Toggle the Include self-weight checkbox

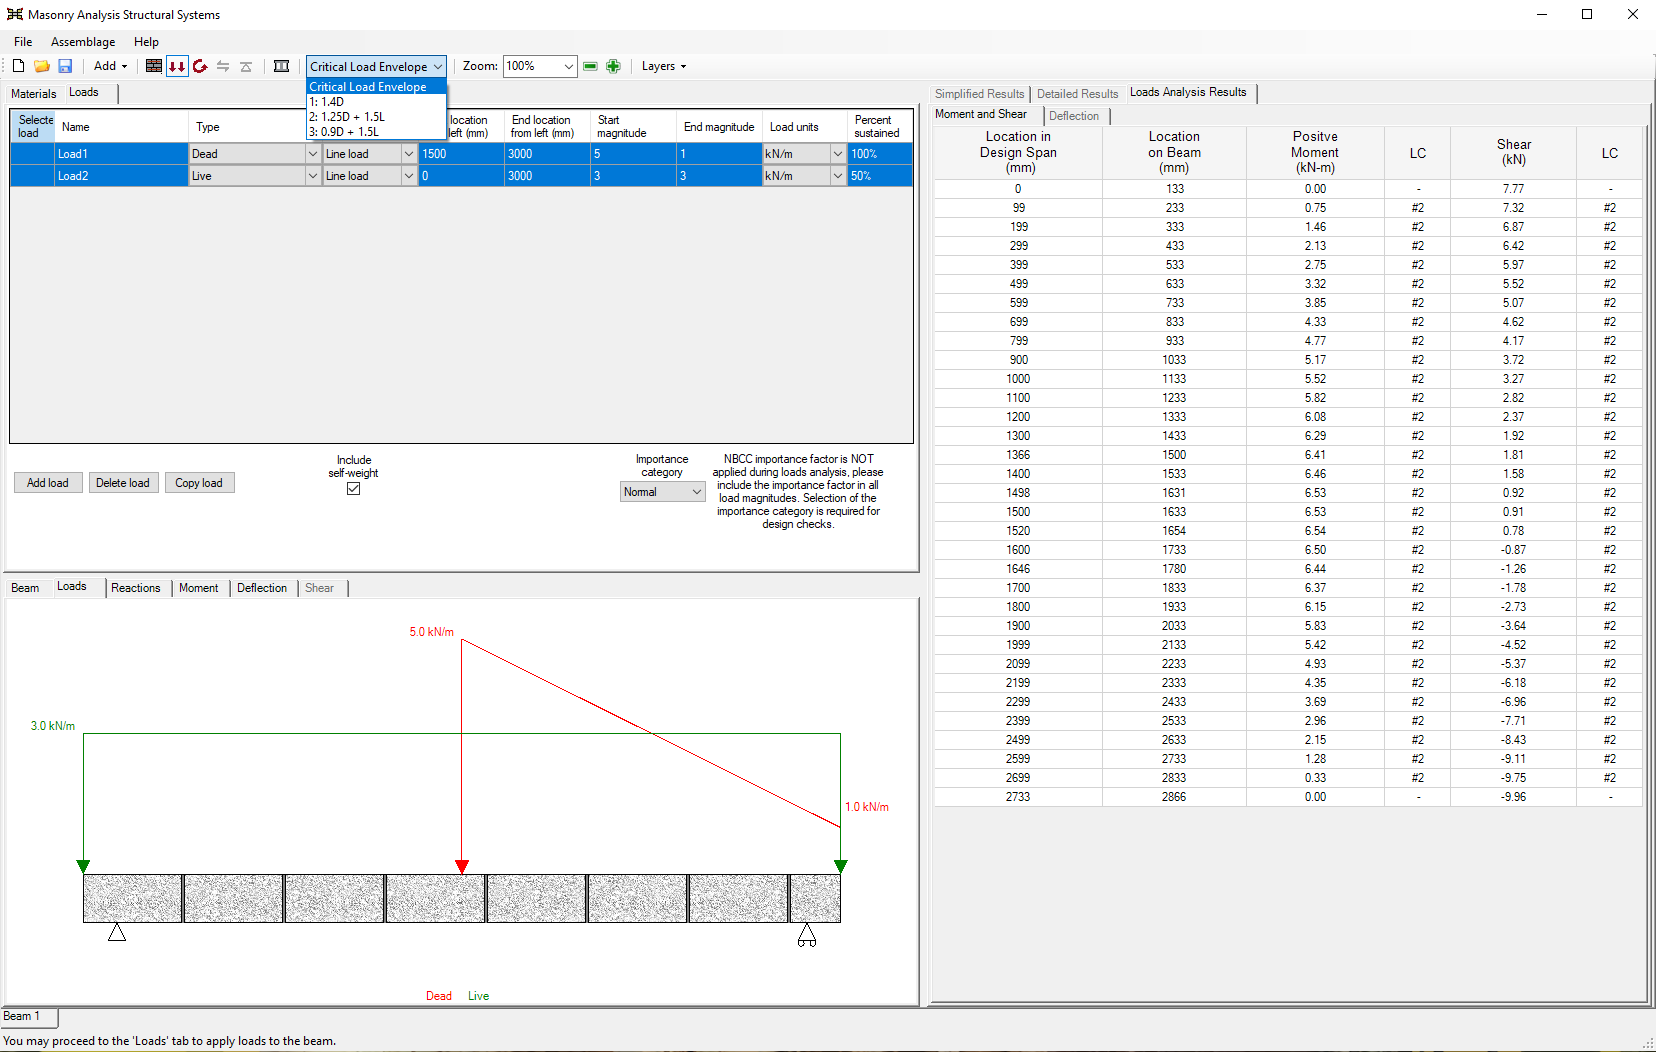point(353,489)
